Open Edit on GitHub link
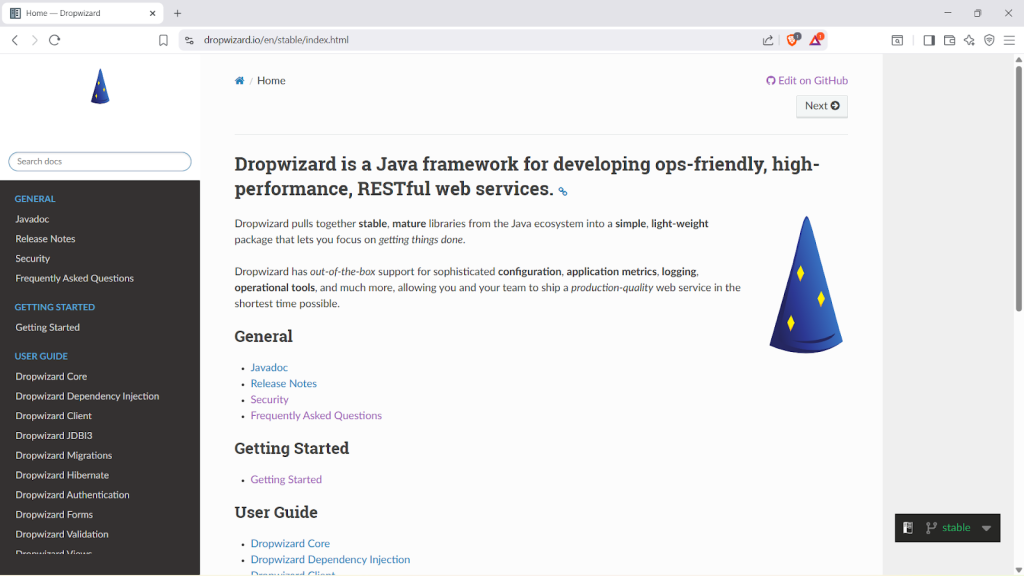 (807, 81)
